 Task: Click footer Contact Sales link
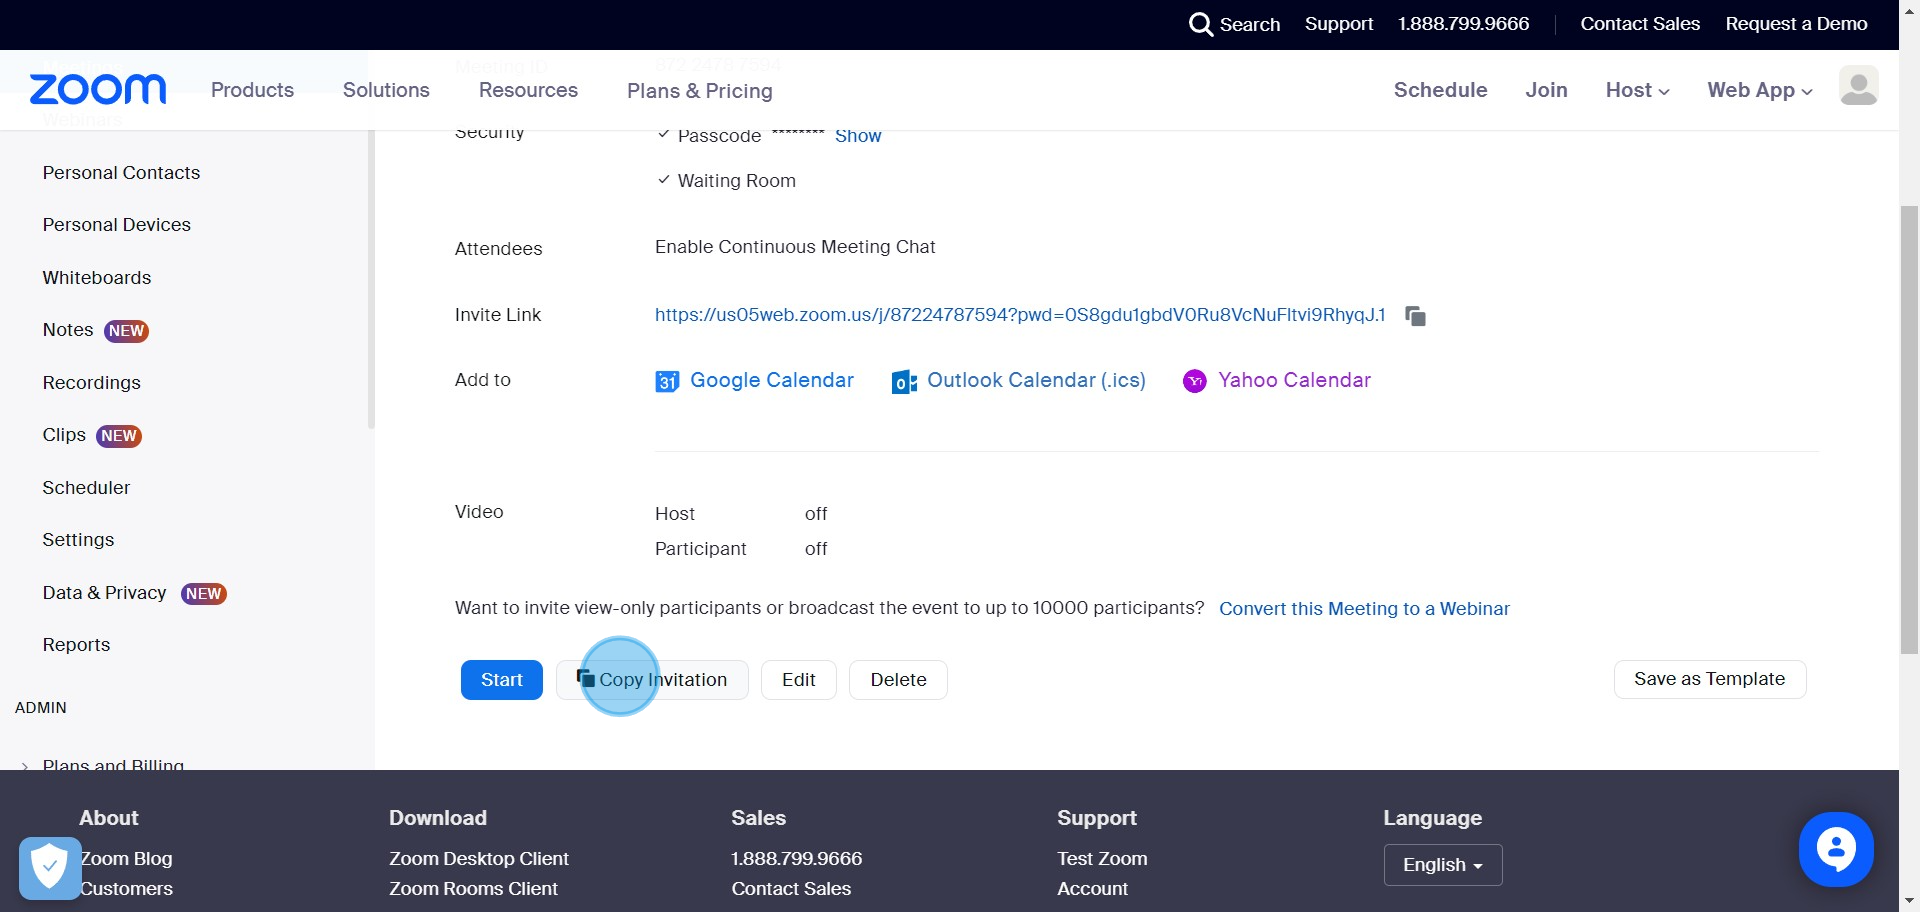[x=791, y=889]
